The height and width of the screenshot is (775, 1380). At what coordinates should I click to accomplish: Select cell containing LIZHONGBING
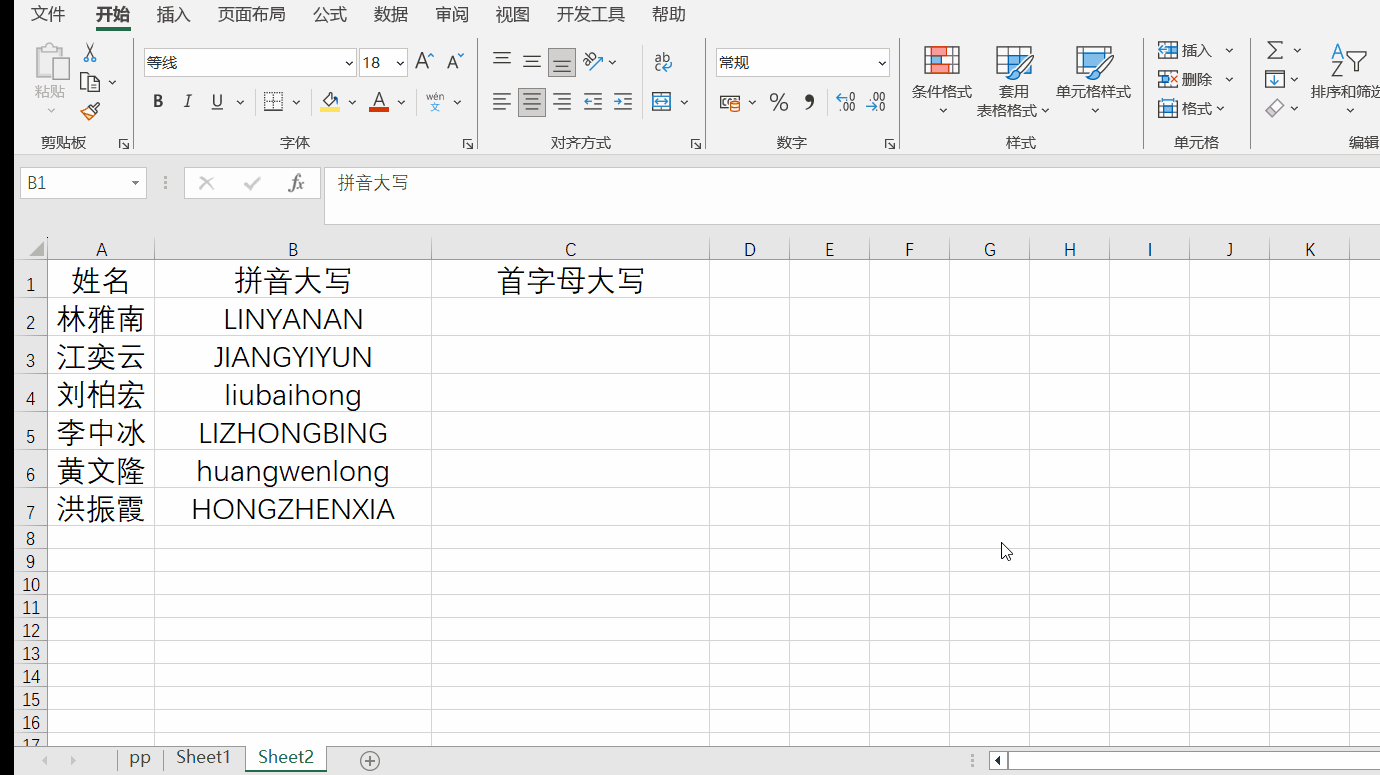click(293, 433)
